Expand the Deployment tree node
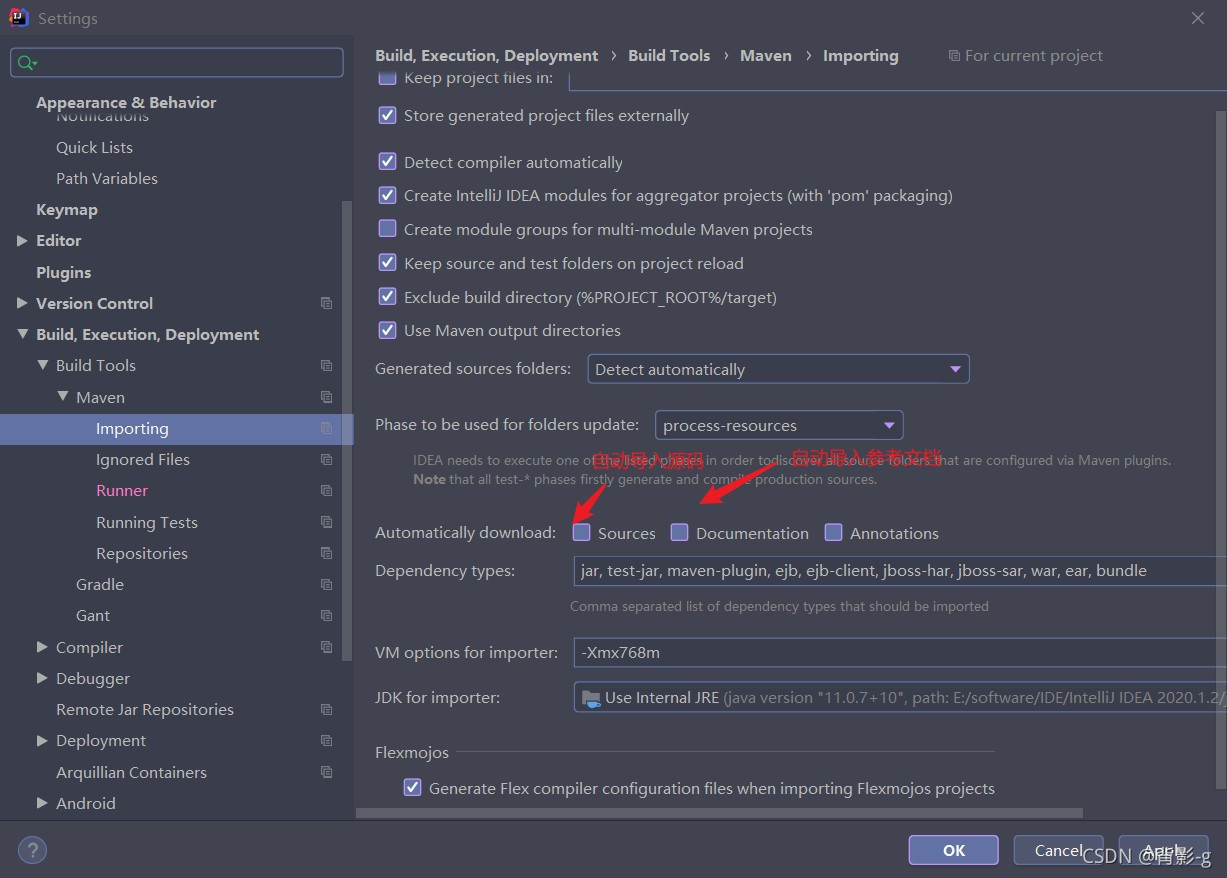This screenshot has width=1227, height=878. [42, 740]
